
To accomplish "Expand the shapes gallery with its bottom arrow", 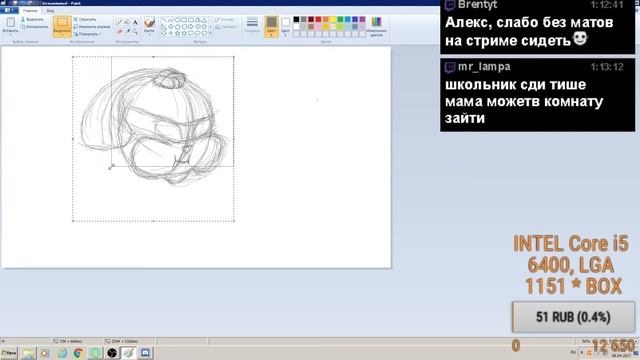I will click(x=210, y=33).
